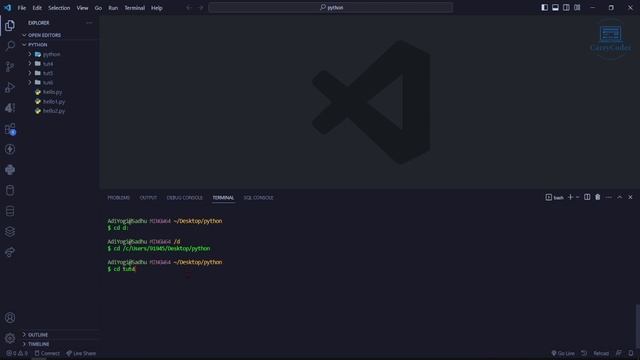Open the Live Share icon in activity bar
This screenshot has width=640, height=360.
tap(10, 252)
